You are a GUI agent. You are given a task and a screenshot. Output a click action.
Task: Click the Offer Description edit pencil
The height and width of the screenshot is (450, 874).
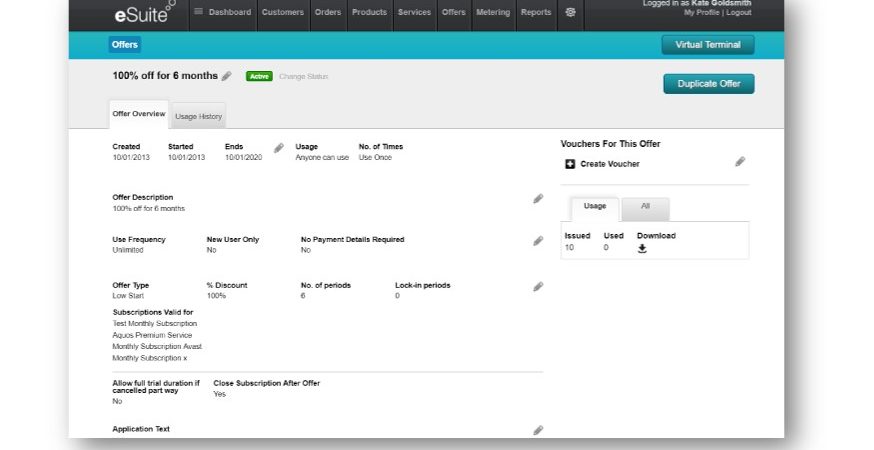click(538, 199)
